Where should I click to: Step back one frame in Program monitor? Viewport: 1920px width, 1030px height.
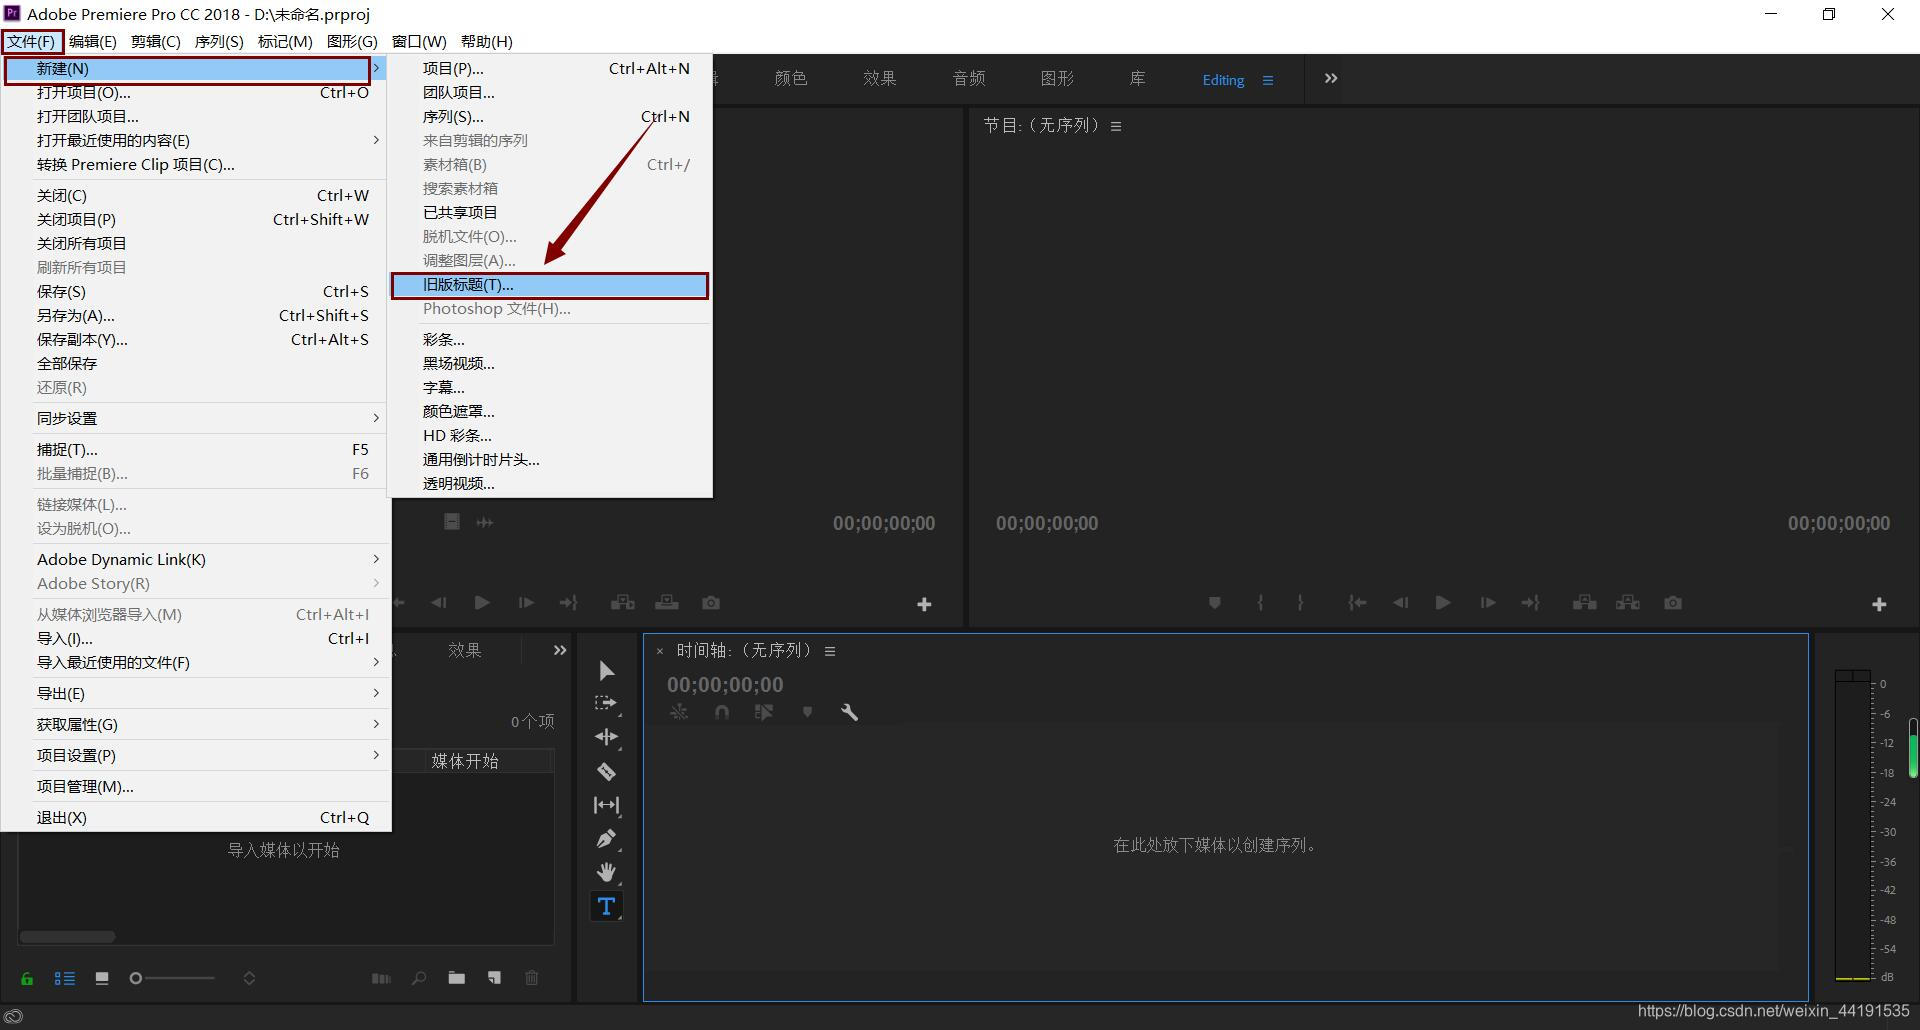[1400, 603]
